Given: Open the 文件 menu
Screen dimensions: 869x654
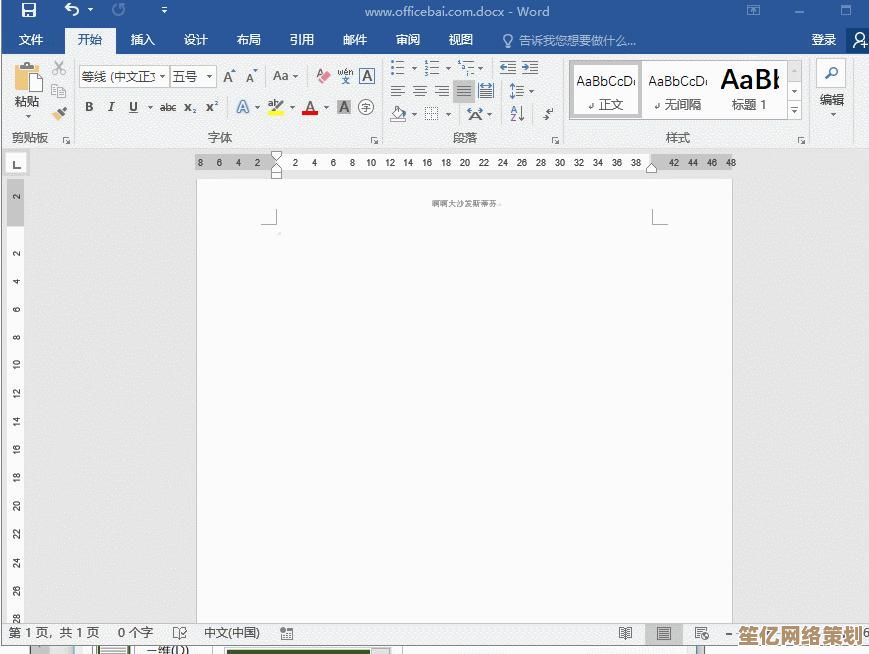Looking at the screenshot, I should [31, 40].
